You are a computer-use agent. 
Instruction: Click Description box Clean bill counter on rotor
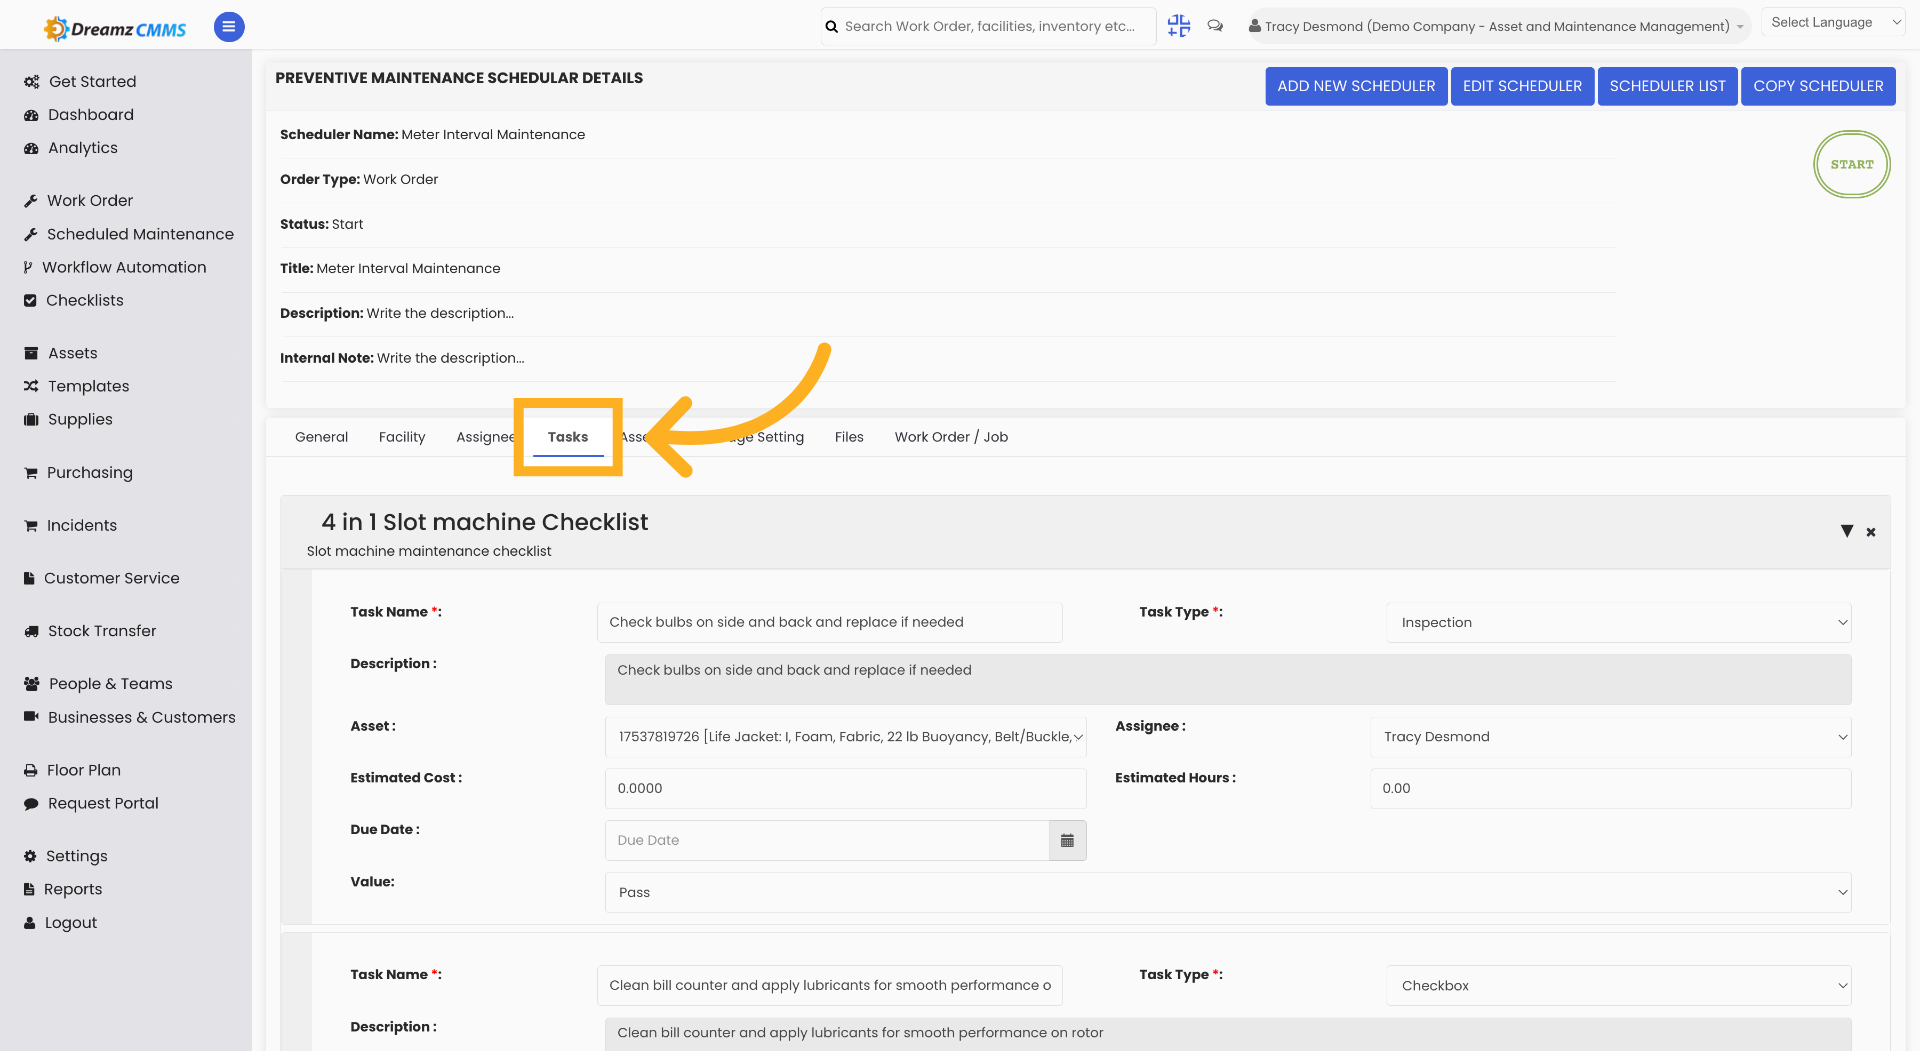(1228, 1034)
